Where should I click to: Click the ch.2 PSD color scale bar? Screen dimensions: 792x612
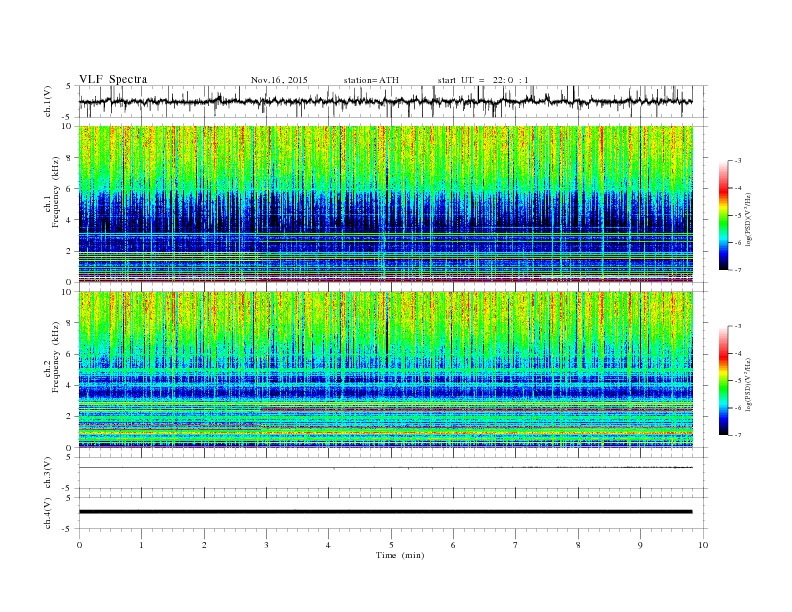(x=723, y=380)
